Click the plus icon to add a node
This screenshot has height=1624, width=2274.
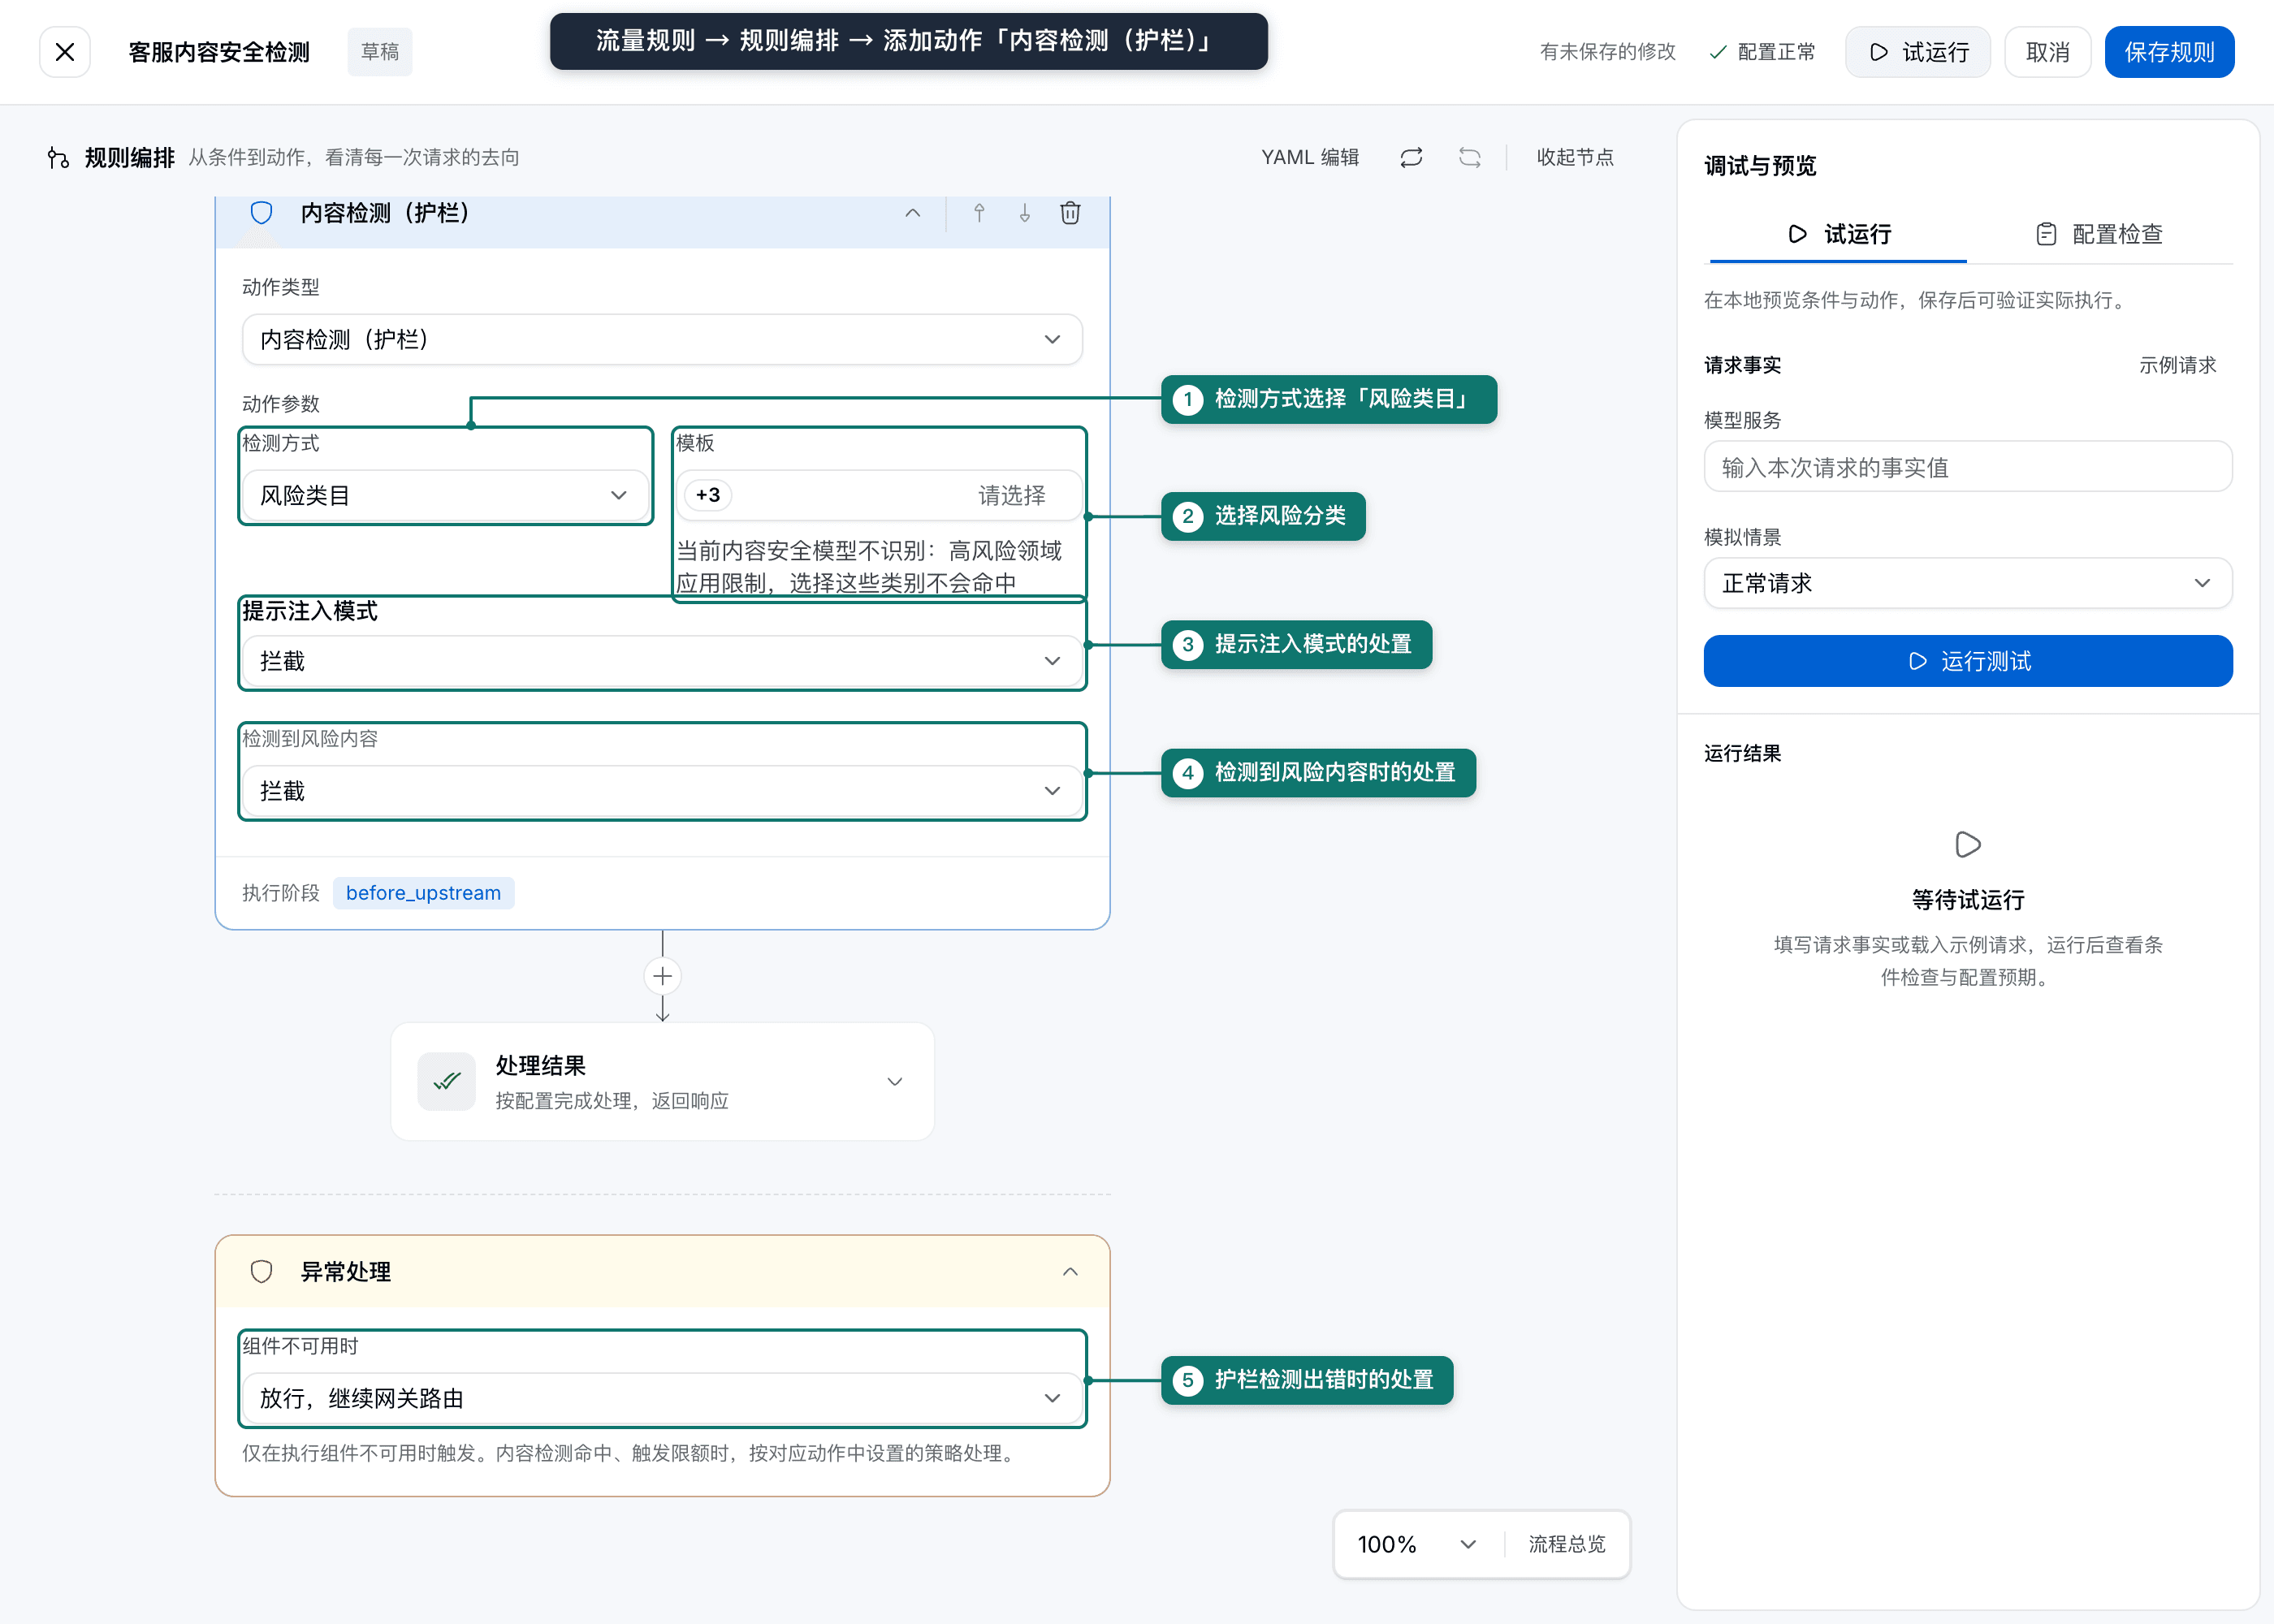tap(662, 976)
